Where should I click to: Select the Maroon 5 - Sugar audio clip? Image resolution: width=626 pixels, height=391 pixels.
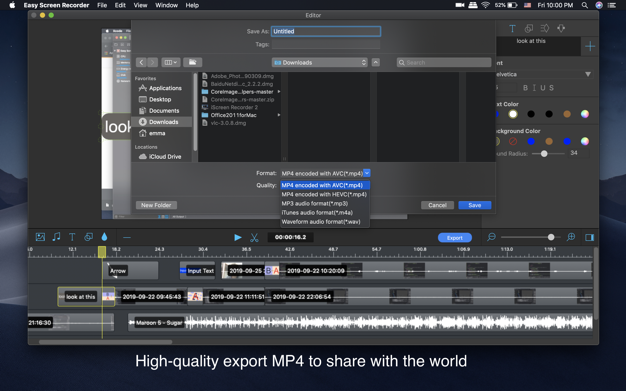coord(360,323)
